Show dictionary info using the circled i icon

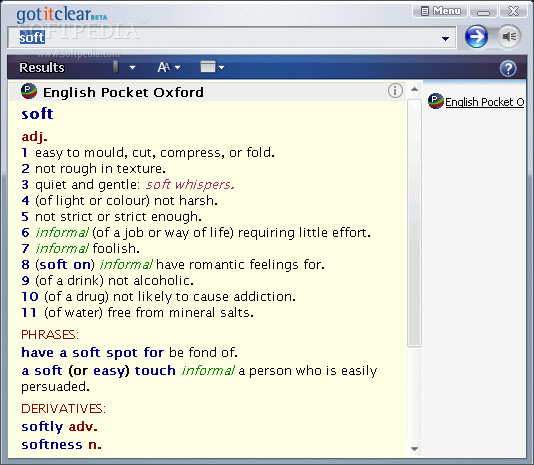[395, 91]
